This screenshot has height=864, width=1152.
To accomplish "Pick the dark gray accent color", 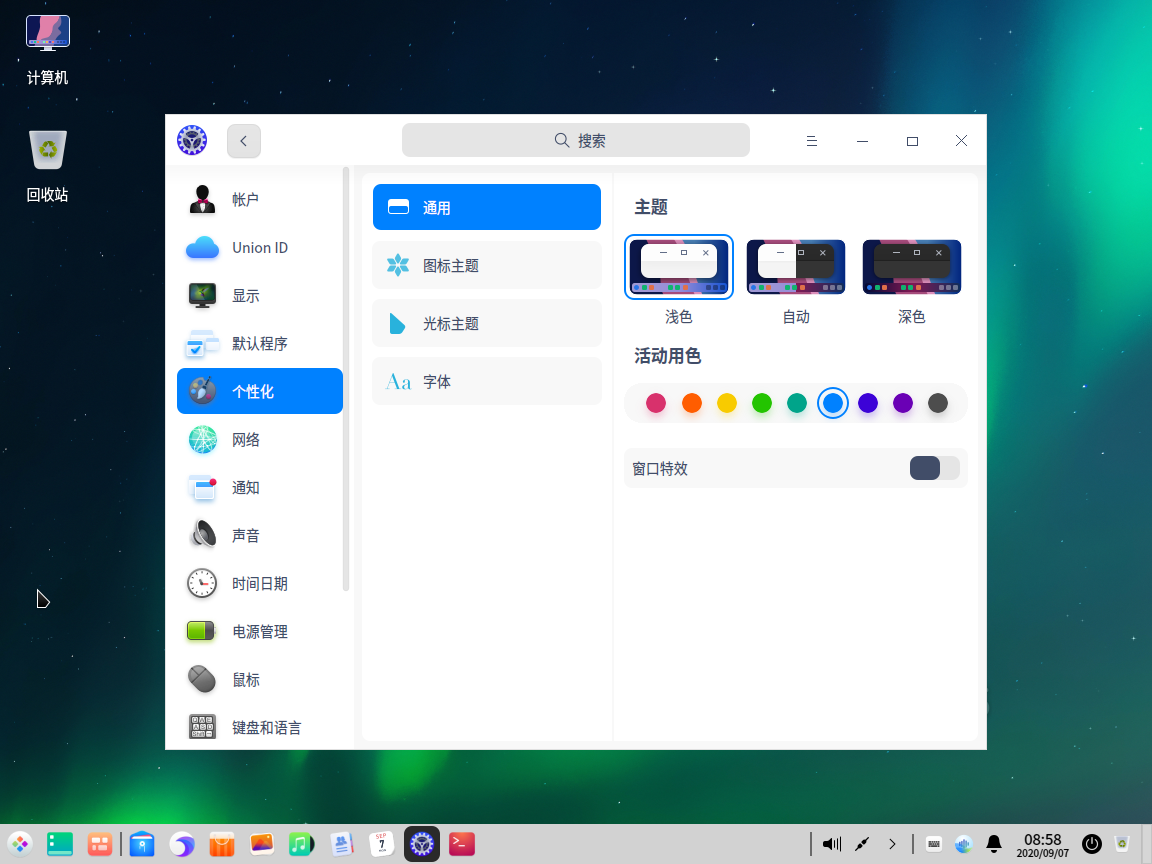I will (938, 403).
